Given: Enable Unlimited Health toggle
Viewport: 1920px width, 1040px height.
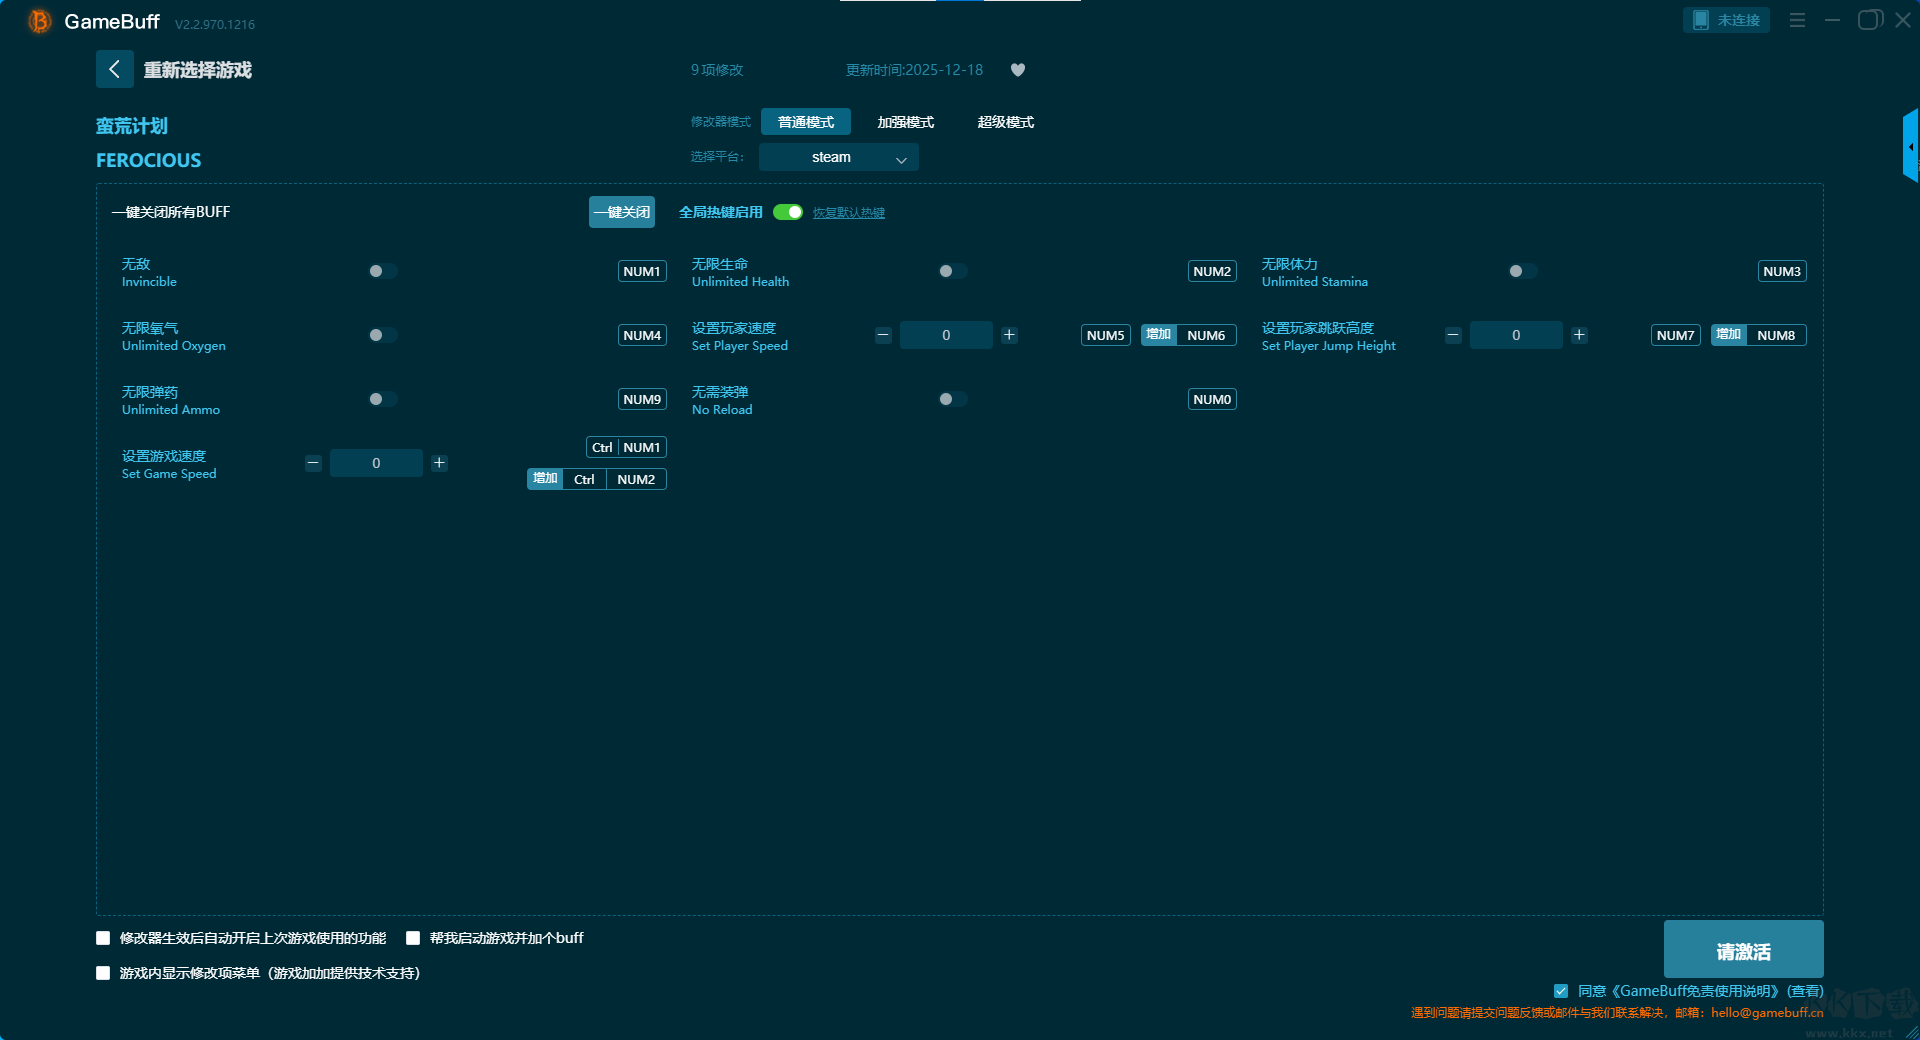Looking at the screenshot, I should point(952,271).
